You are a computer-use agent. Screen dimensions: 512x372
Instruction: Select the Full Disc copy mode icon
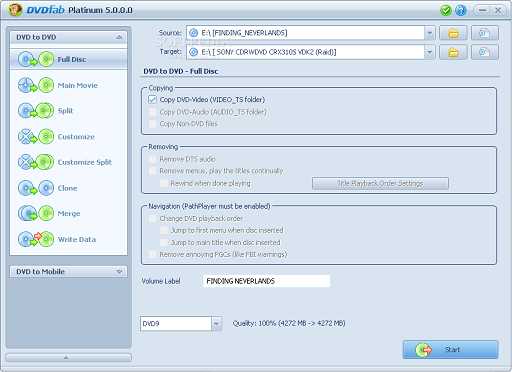(36, 60)
